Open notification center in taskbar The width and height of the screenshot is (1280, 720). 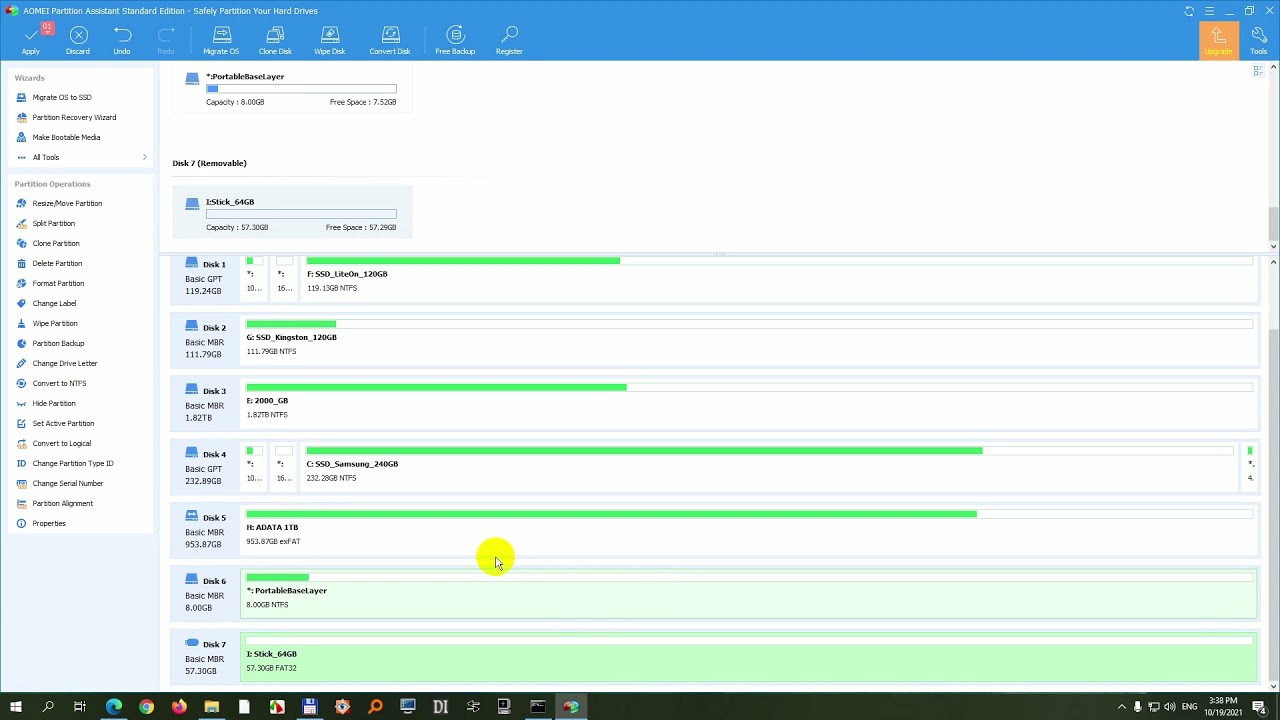coord(1260,707)
